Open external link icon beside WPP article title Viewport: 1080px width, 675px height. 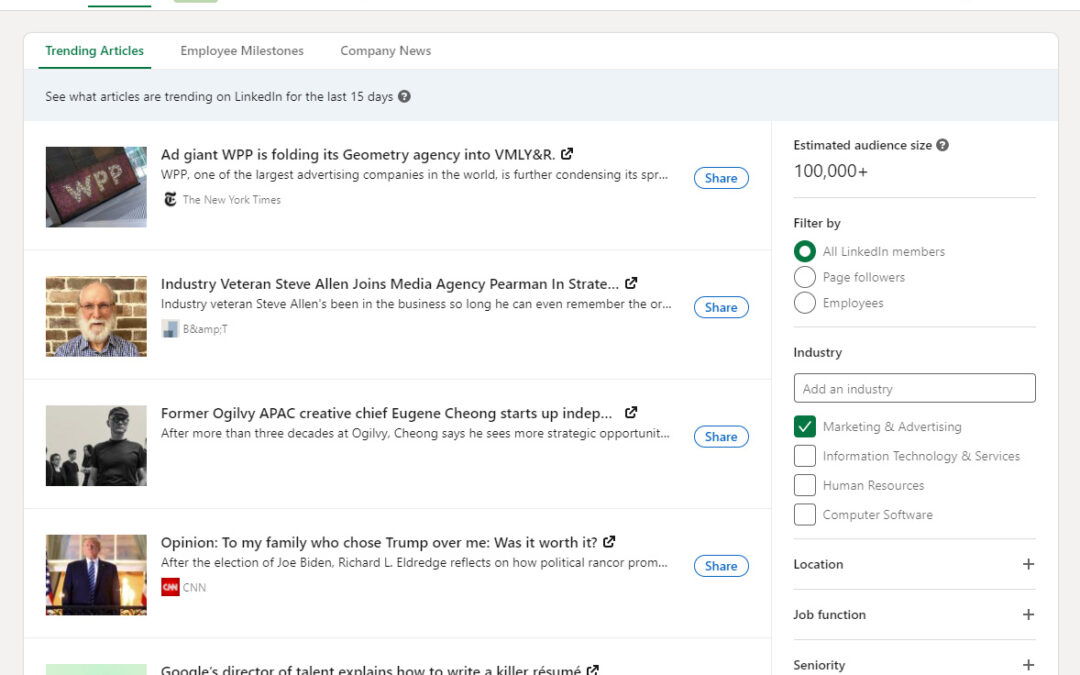tap(567, 154)
